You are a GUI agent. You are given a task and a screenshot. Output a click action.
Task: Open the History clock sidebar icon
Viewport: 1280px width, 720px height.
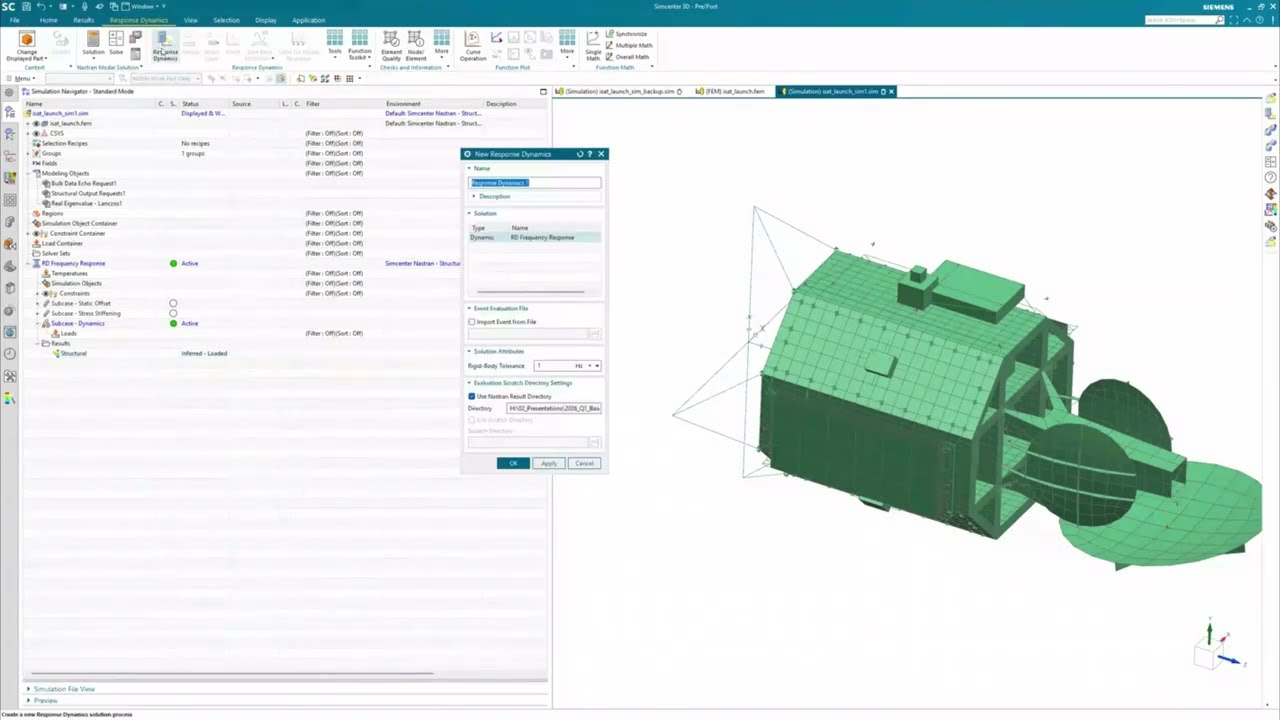10,353
